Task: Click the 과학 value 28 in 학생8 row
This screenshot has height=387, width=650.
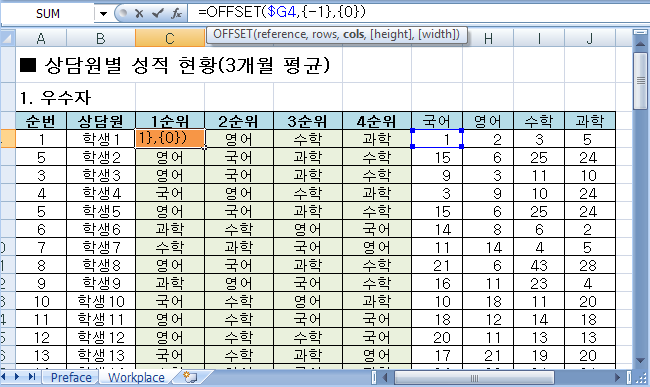Action: pos(590,265)
